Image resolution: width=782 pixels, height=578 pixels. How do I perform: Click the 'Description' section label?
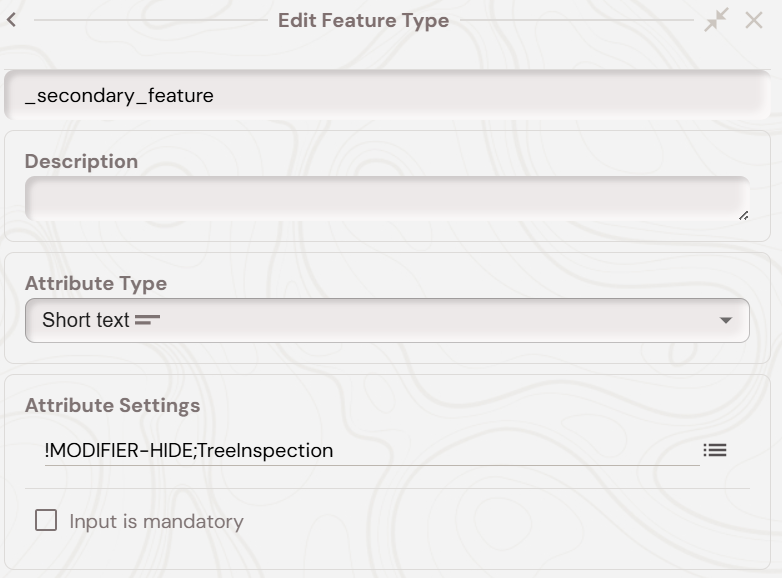click(x=81, y=161)
